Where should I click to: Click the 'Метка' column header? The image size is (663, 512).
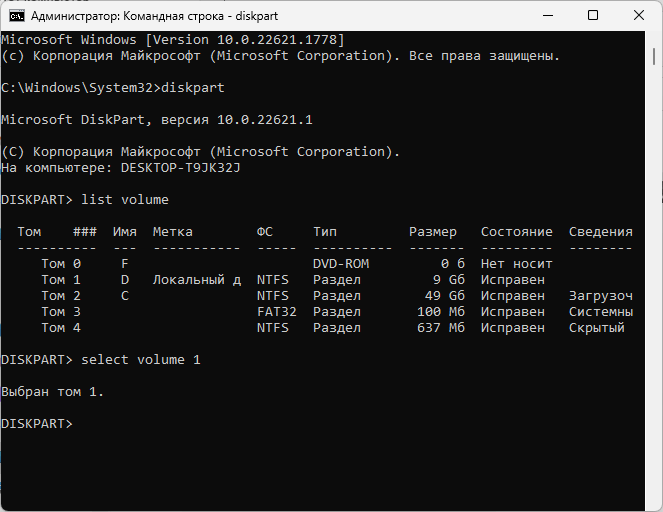(173, 232)
